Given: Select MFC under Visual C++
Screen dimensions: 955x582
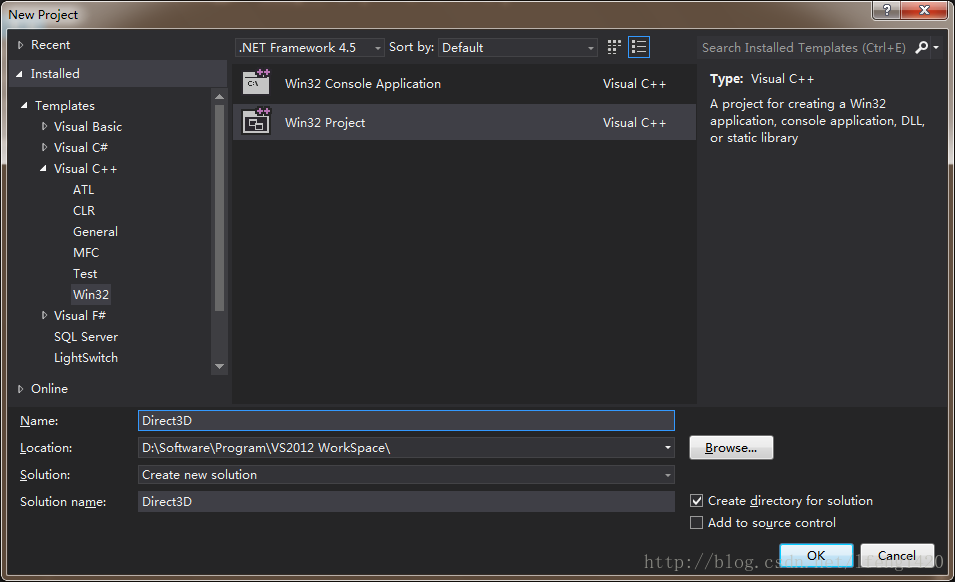Looking at the screenshot, I should [86, 253].
